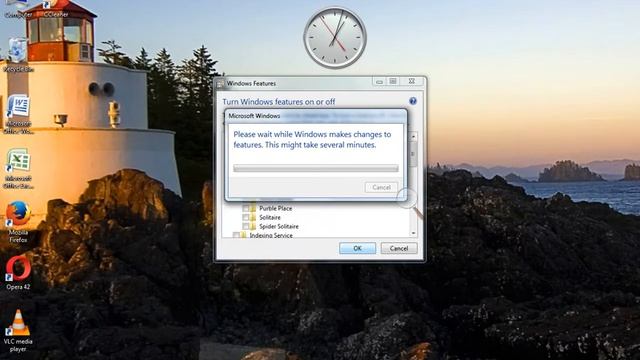Image resolution: width=640 pixels, height=360 pixels.
Task: Click the analog clock desktop gadget
Action: [335, 38]
